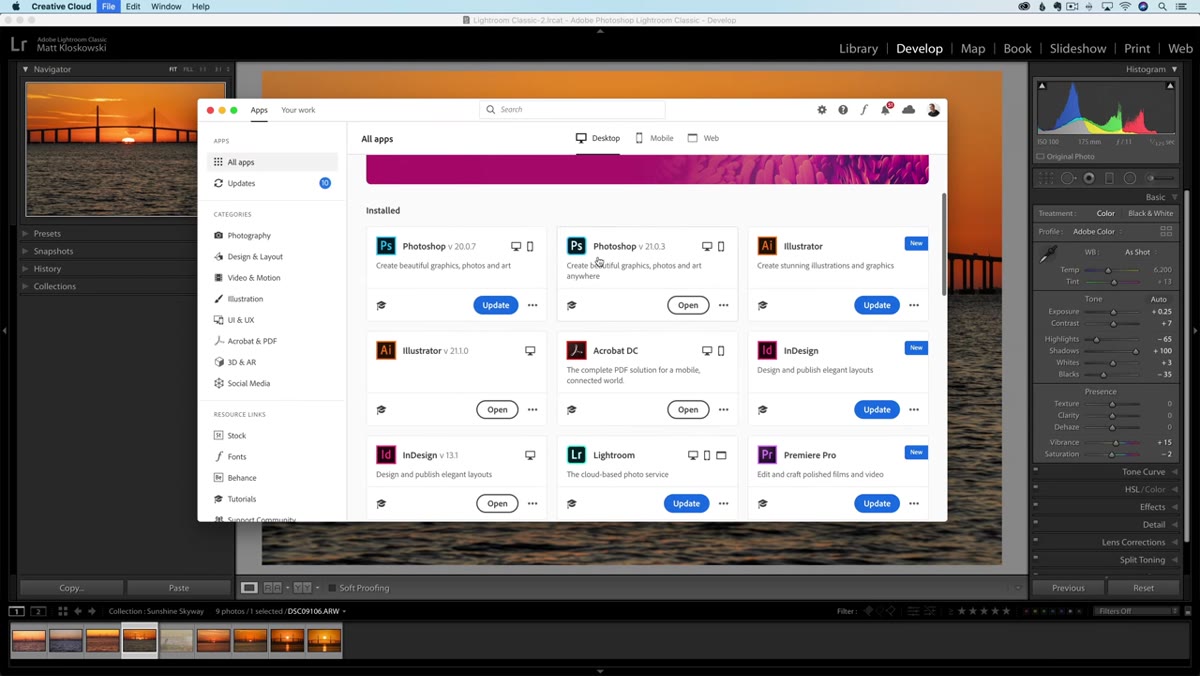Click the Illustrator app icon with New badge
Image resolution: width=1200 pixels, height=676 pixels.
[767, 246]
